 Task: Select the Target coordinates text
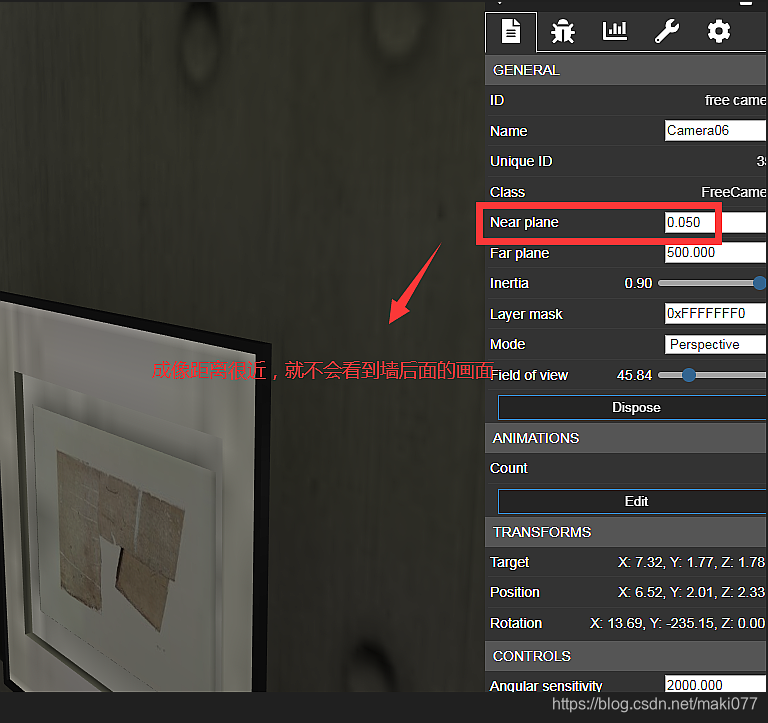[x=691, y=562]
